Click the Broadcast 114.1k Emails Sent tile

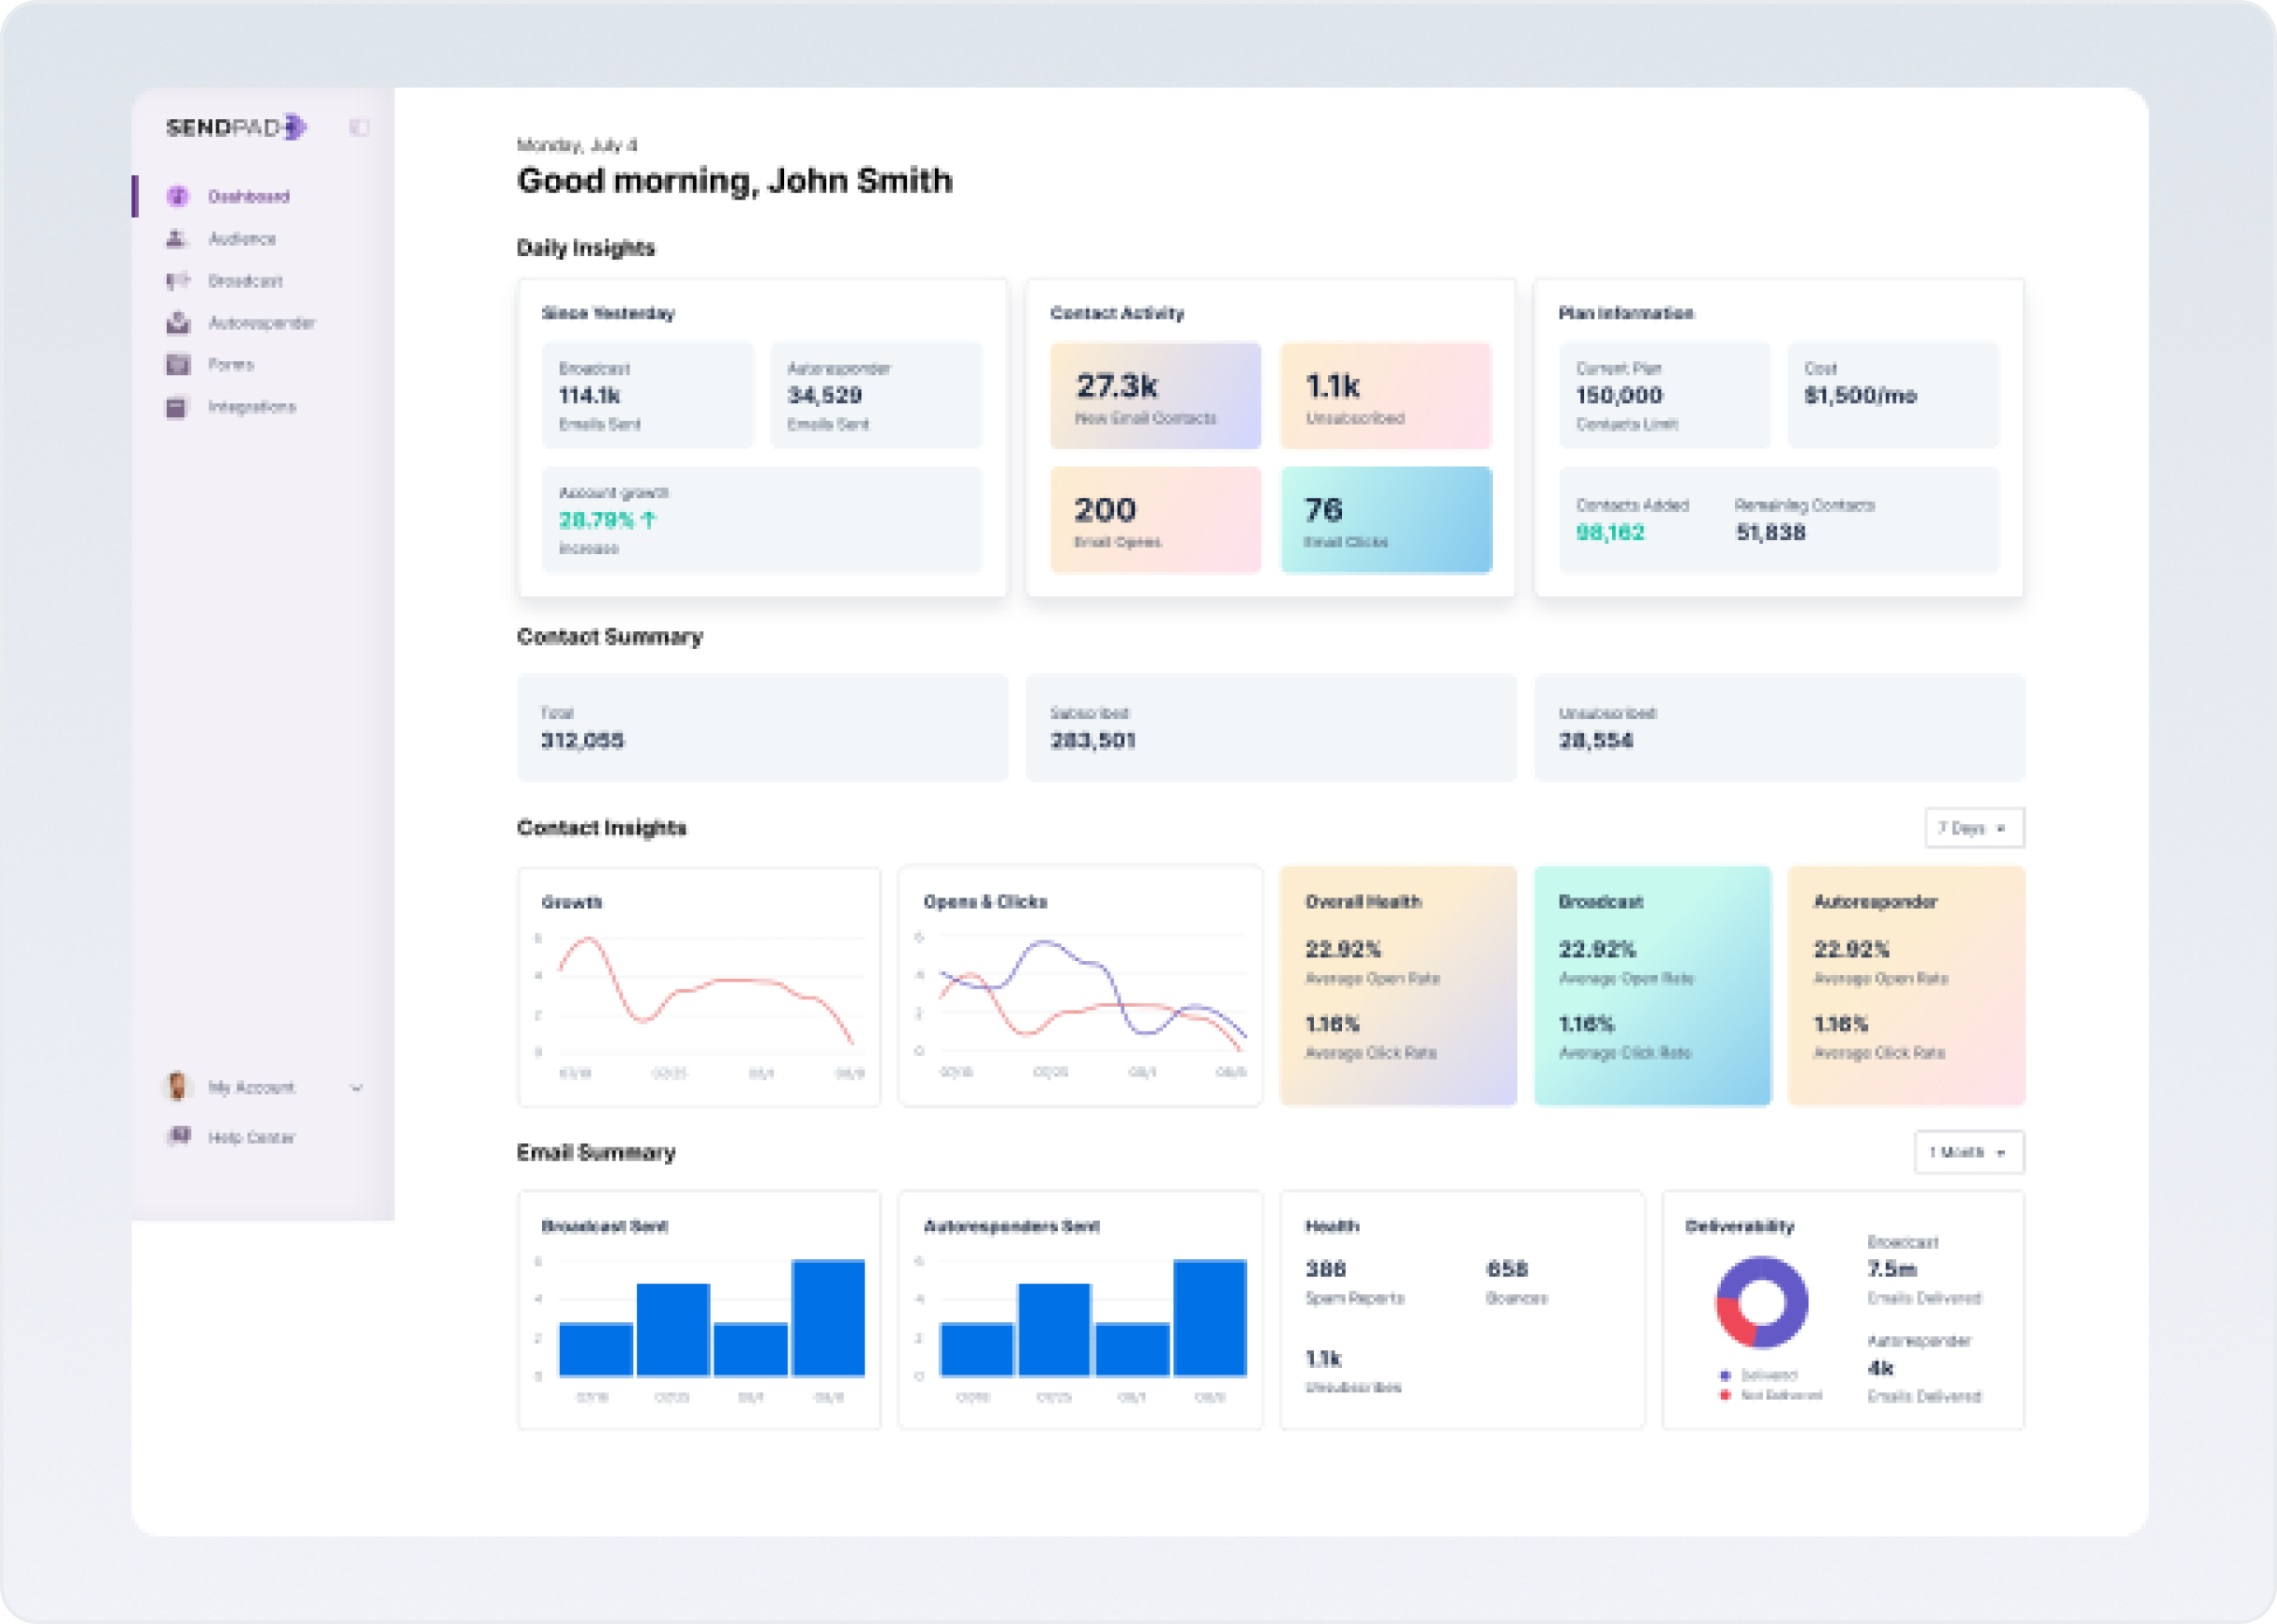click(647, 396)
